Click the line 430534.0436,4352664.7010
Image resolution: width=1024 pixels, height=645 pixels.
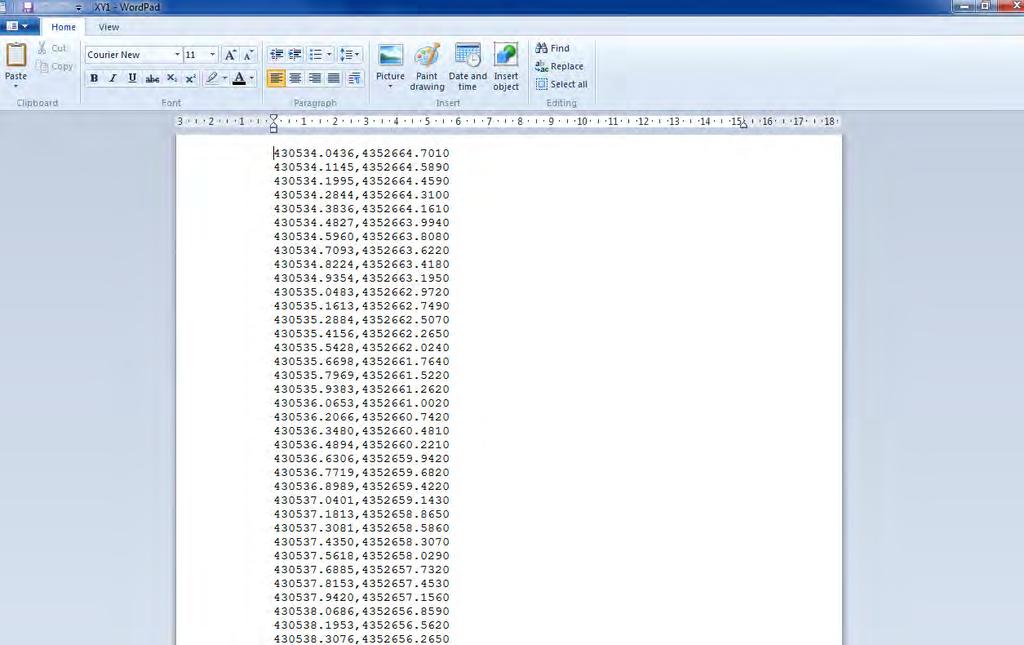click(x=361, y=153)
